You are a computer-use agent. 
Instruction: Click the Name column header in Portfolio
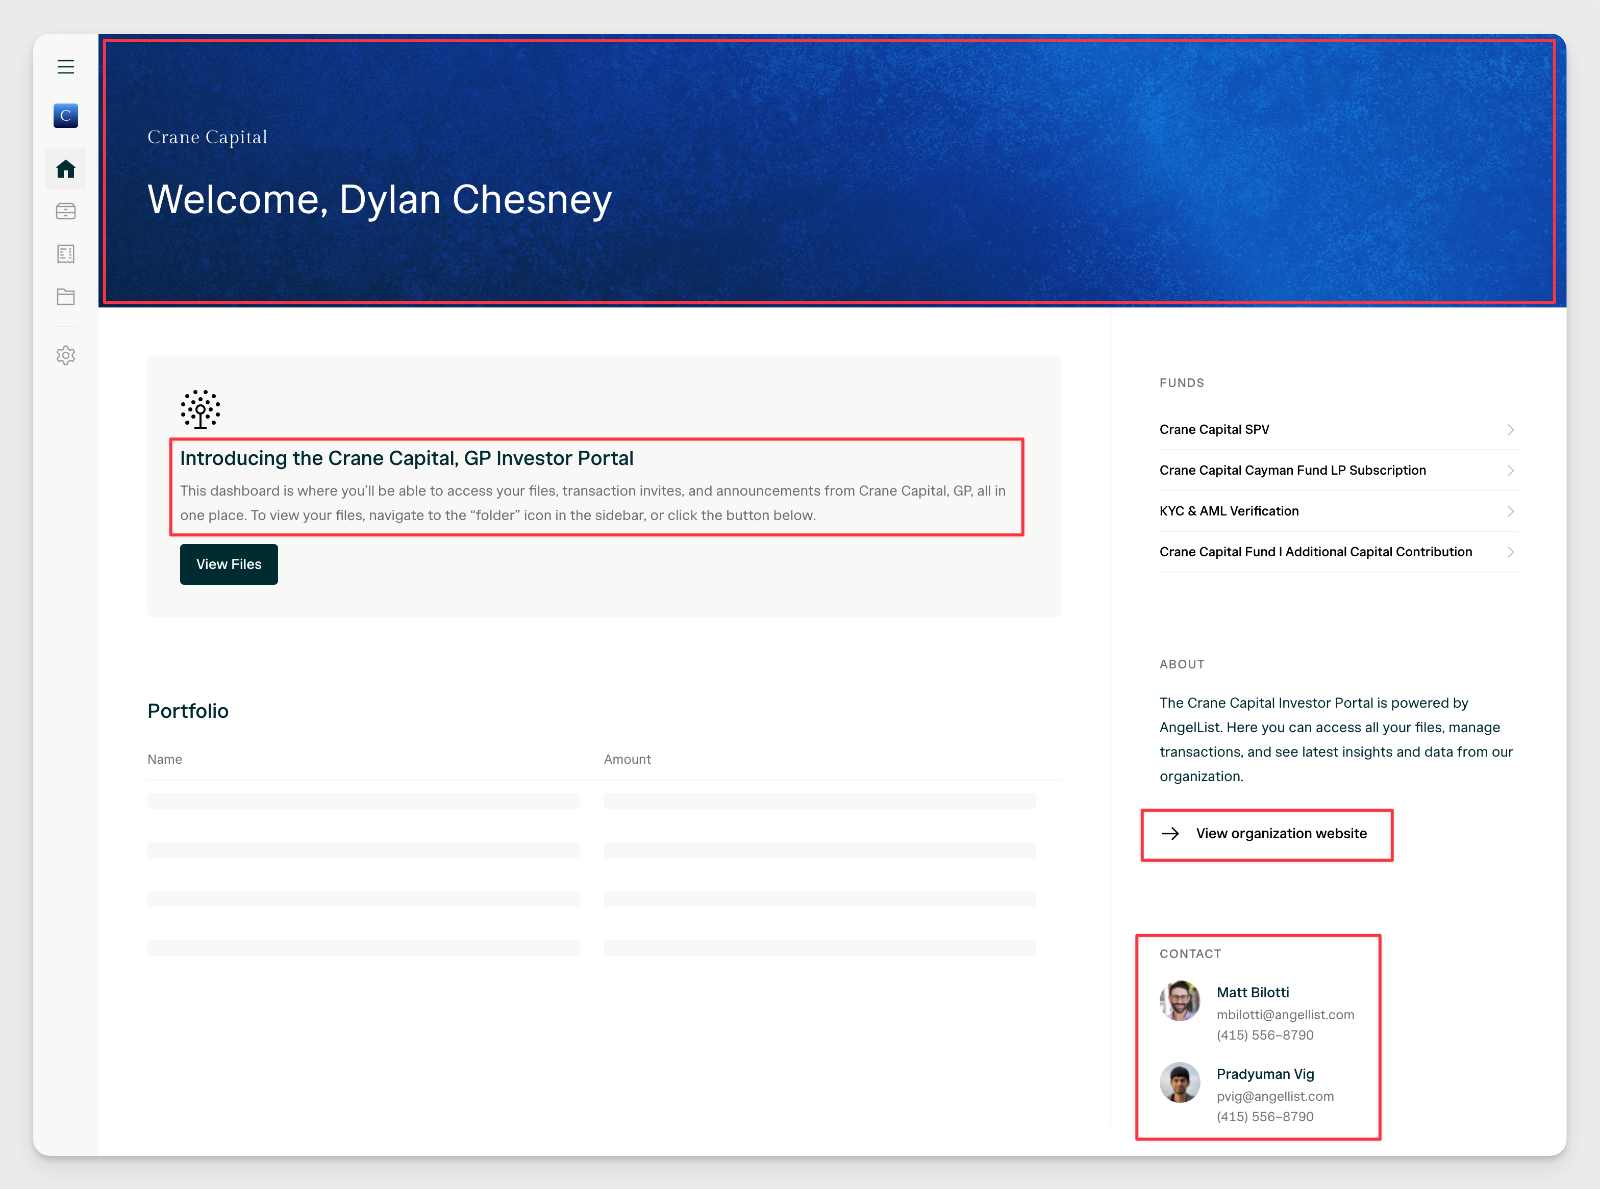click(x=165, y=759)
